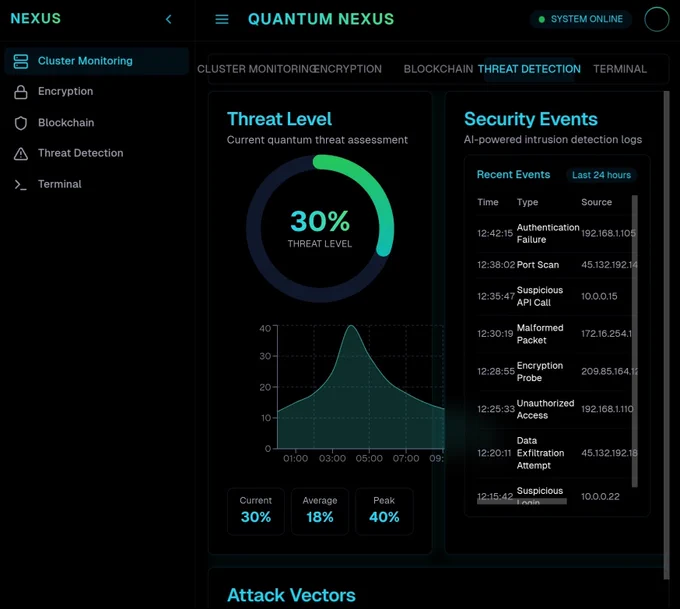680x609 pixels.
Task: Open Terminal from the sidebar
Action: point(97,184)
